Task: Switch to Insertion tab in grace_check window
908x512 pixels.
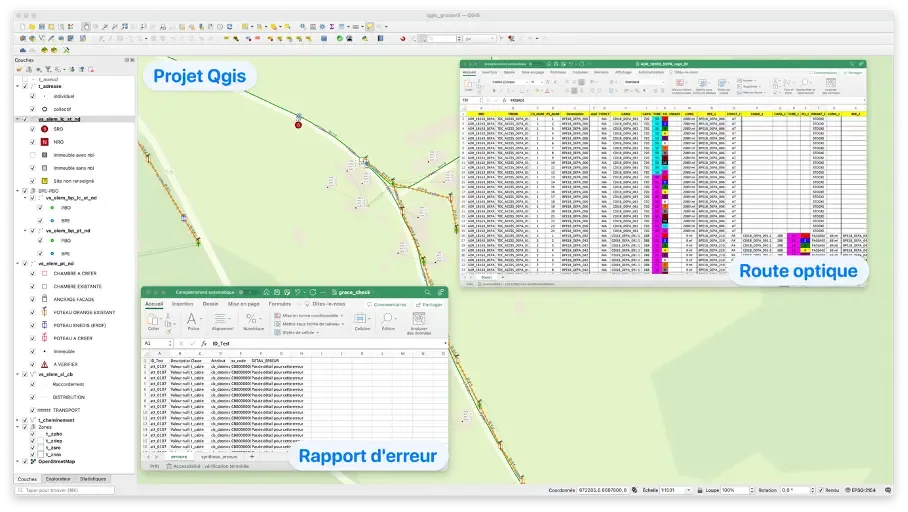Action: [182, 304]
